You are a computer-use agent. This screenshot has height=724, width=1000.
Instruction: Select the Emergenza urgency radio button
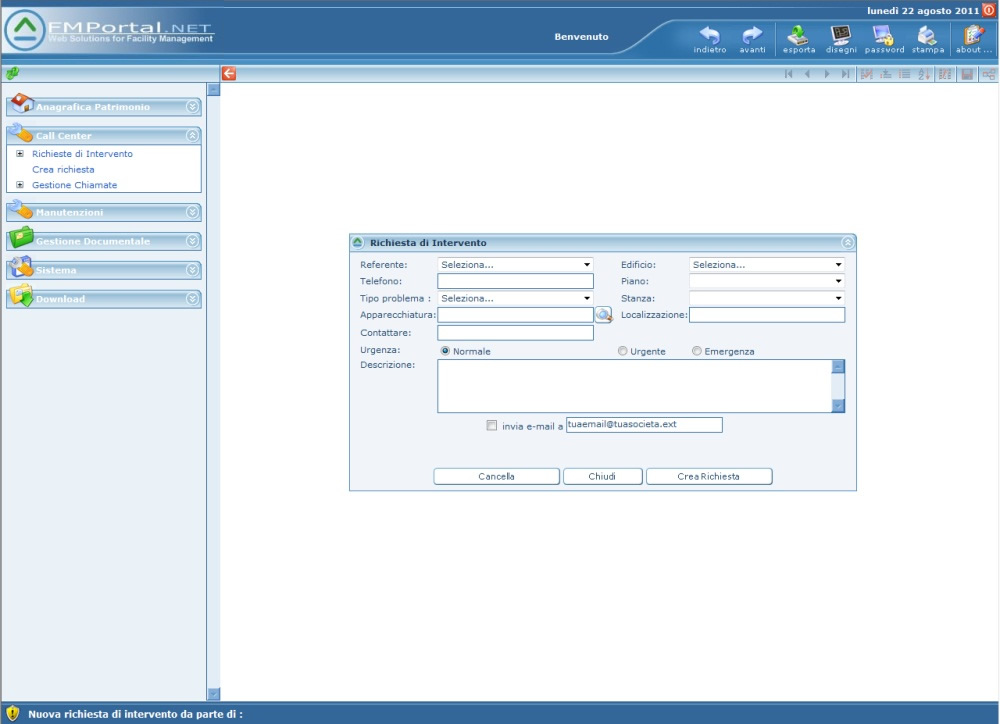click(696, 351)
